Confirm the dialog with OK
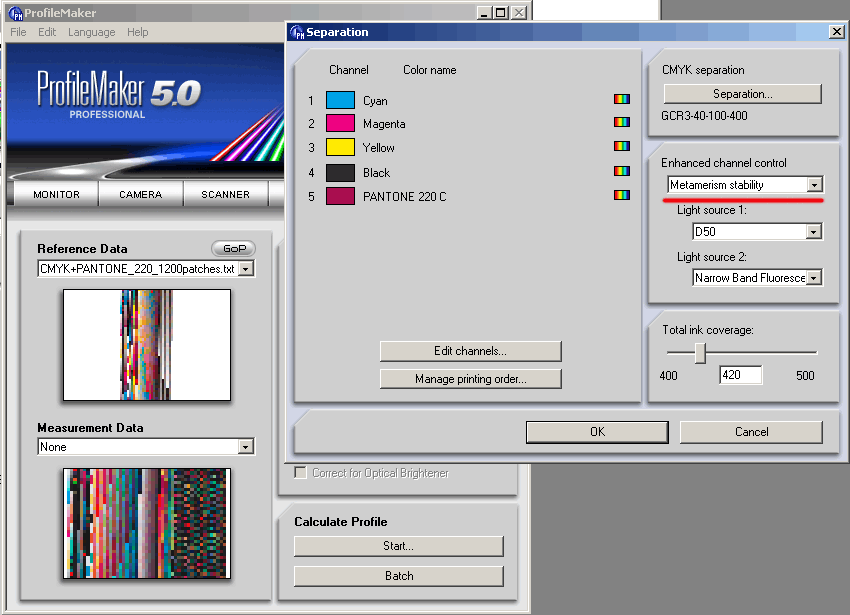 point(597,432)
